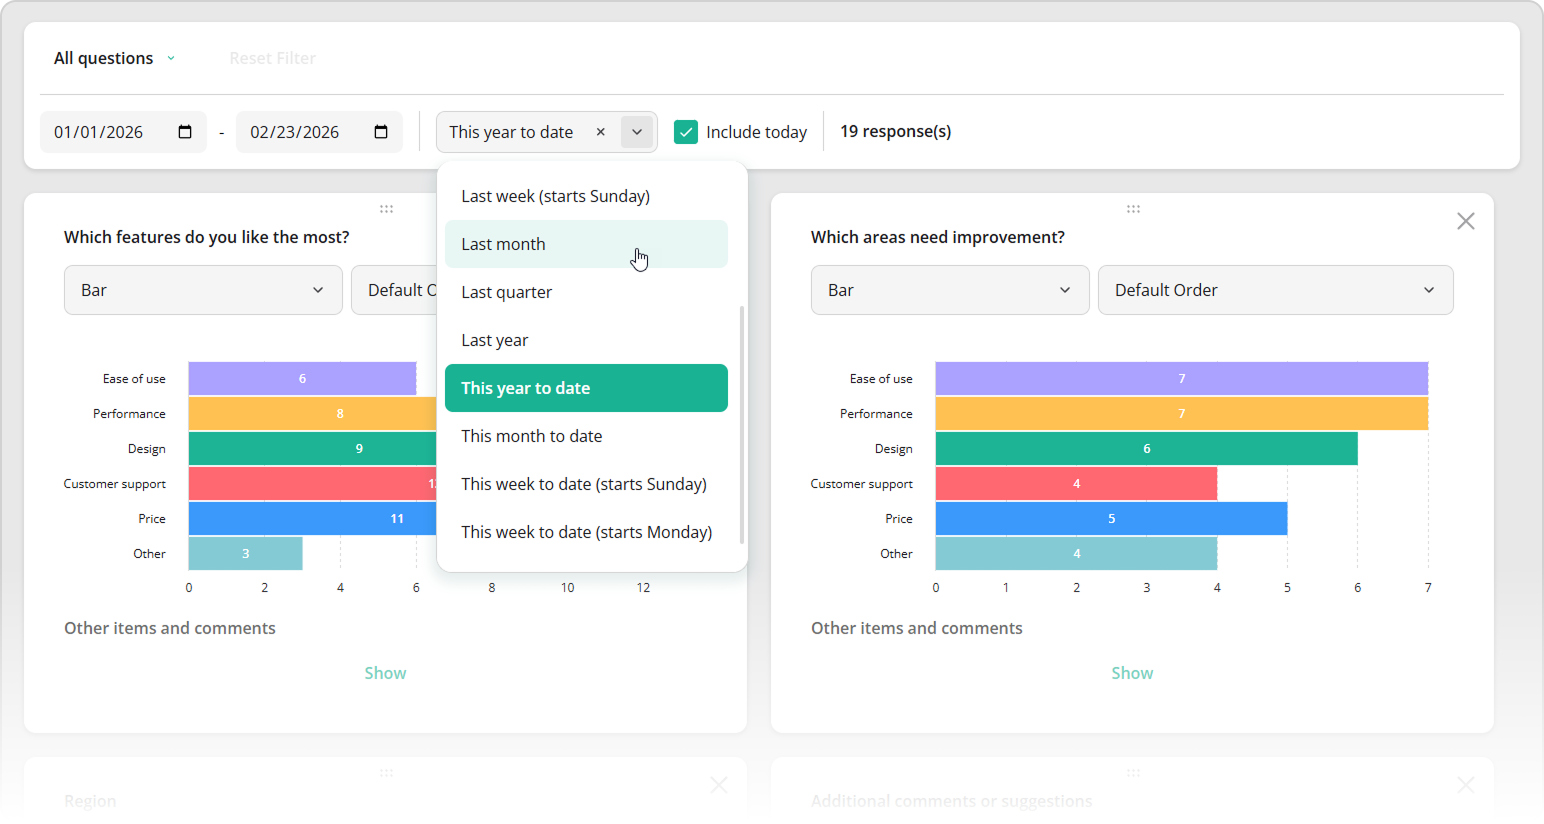1544x824 pixels.
Task: Remove the Region widget
Action: pos(718,785)
